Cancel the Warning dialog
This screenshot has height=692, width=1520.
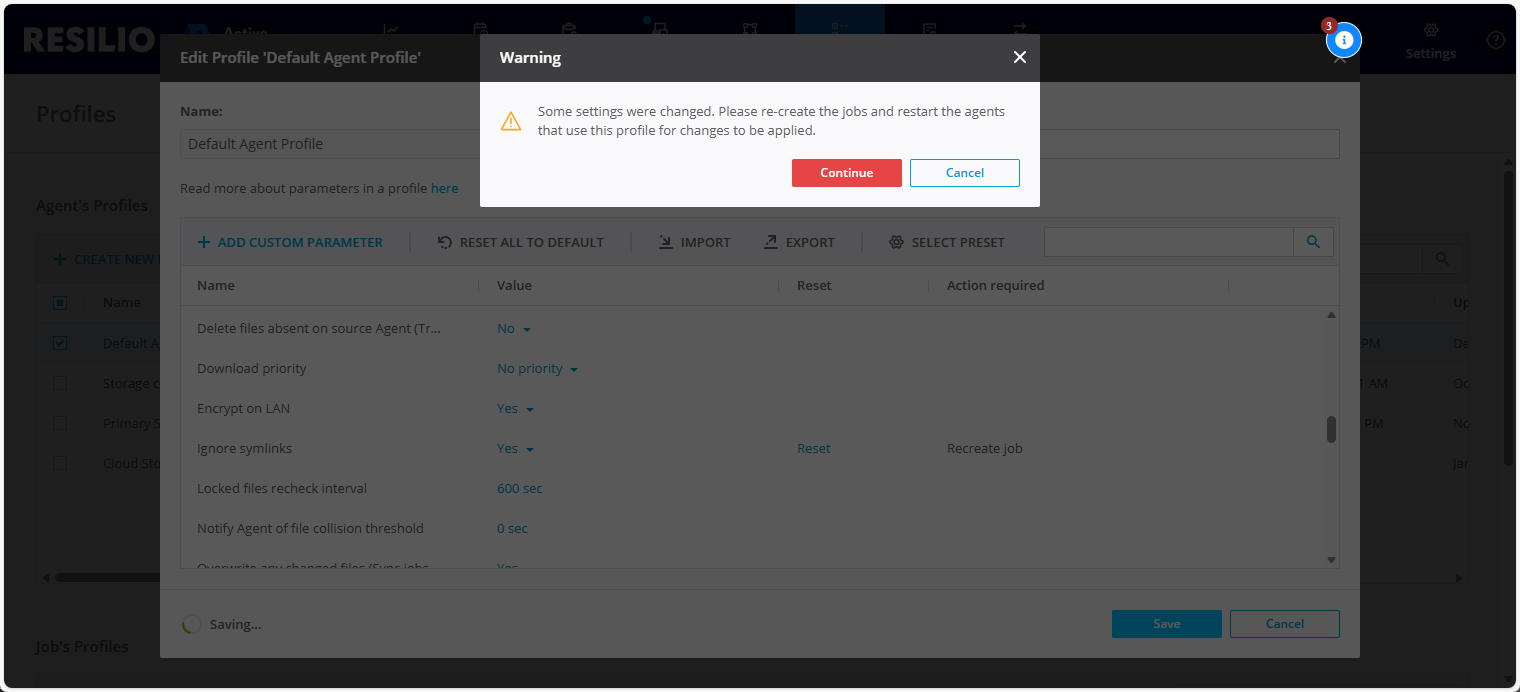click(964, 173)
